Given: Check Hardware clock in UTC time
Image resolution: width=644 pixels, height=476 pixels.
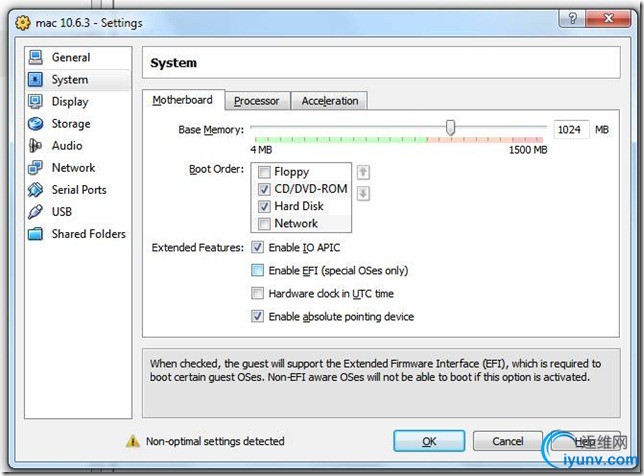Looking at the screenshot, I should click(x=258, y=293).
